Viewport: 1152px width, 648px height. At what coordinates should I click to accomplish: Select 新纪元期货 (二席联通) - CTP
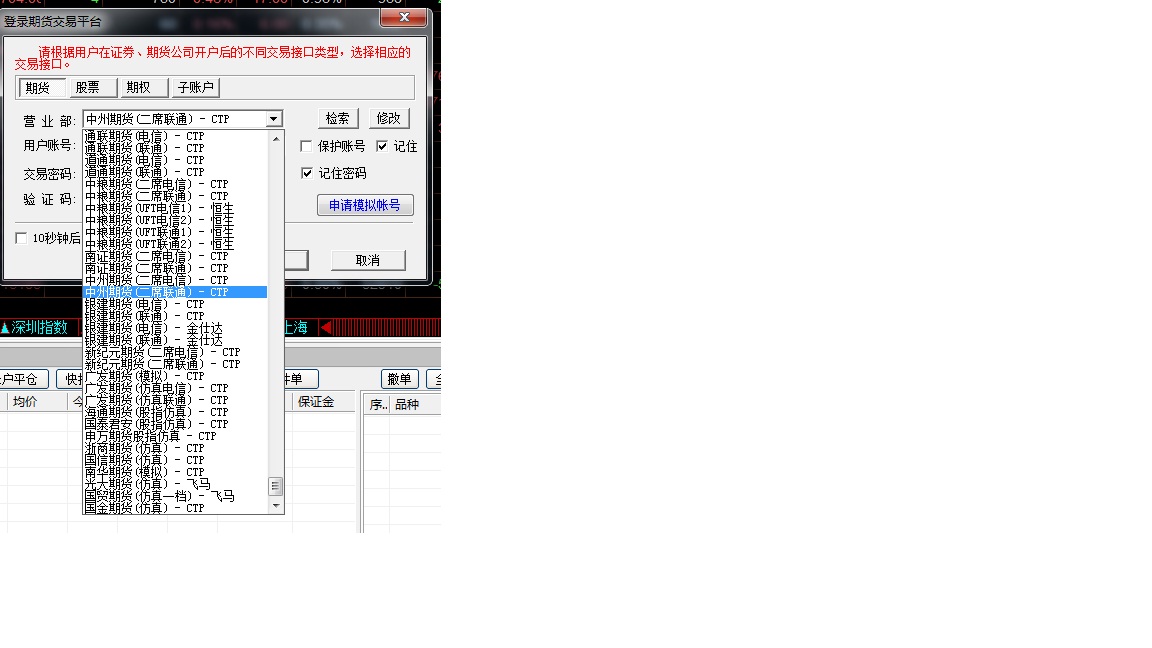click(175, 364)
